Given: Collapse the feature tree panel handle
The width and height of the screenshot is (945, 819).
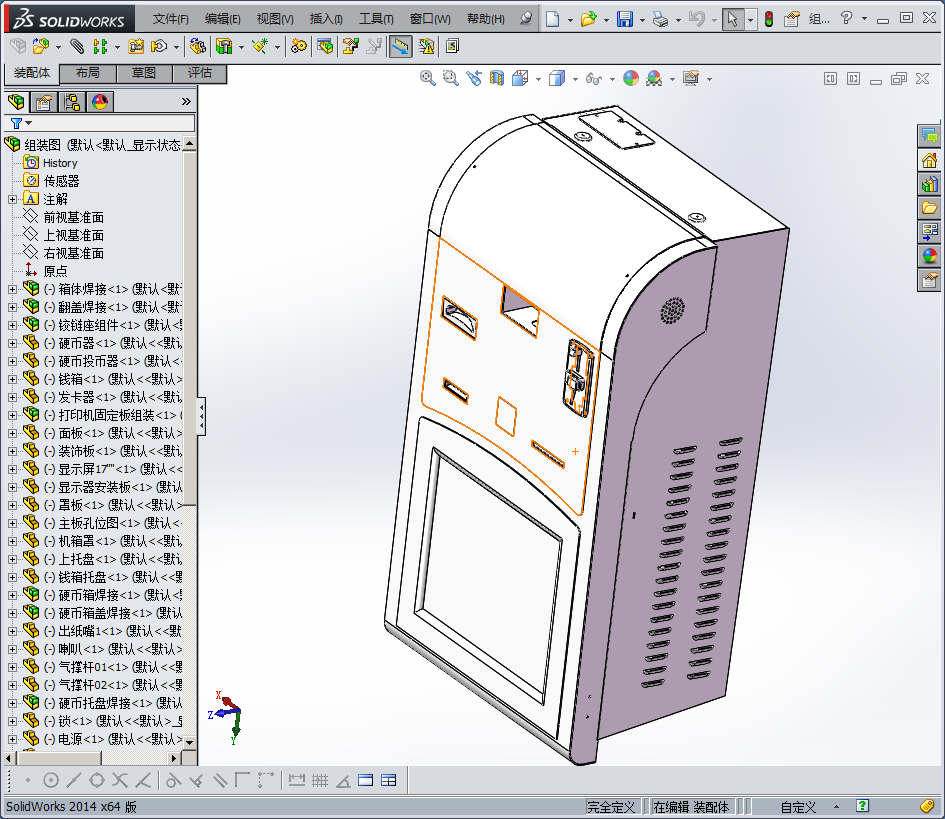Looking at the screenshot, I should [x=201, y=415].
